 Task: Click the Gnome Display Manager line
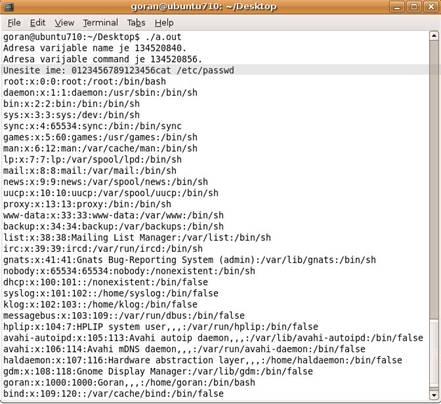158,372
